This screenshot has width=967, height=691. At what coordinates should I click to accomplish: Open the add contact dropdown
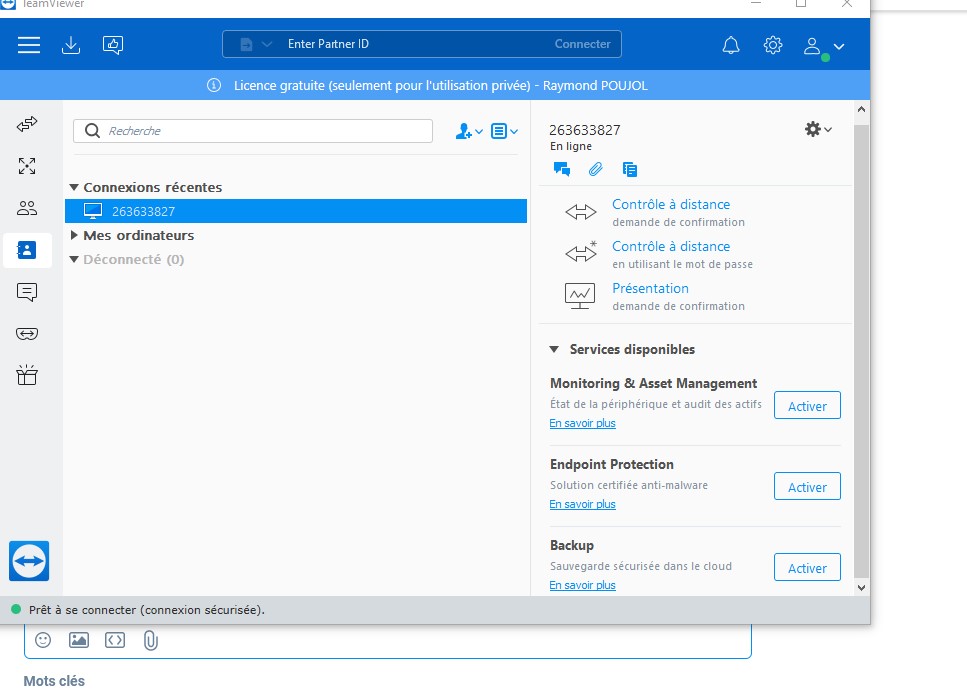(x=469, y=131)
